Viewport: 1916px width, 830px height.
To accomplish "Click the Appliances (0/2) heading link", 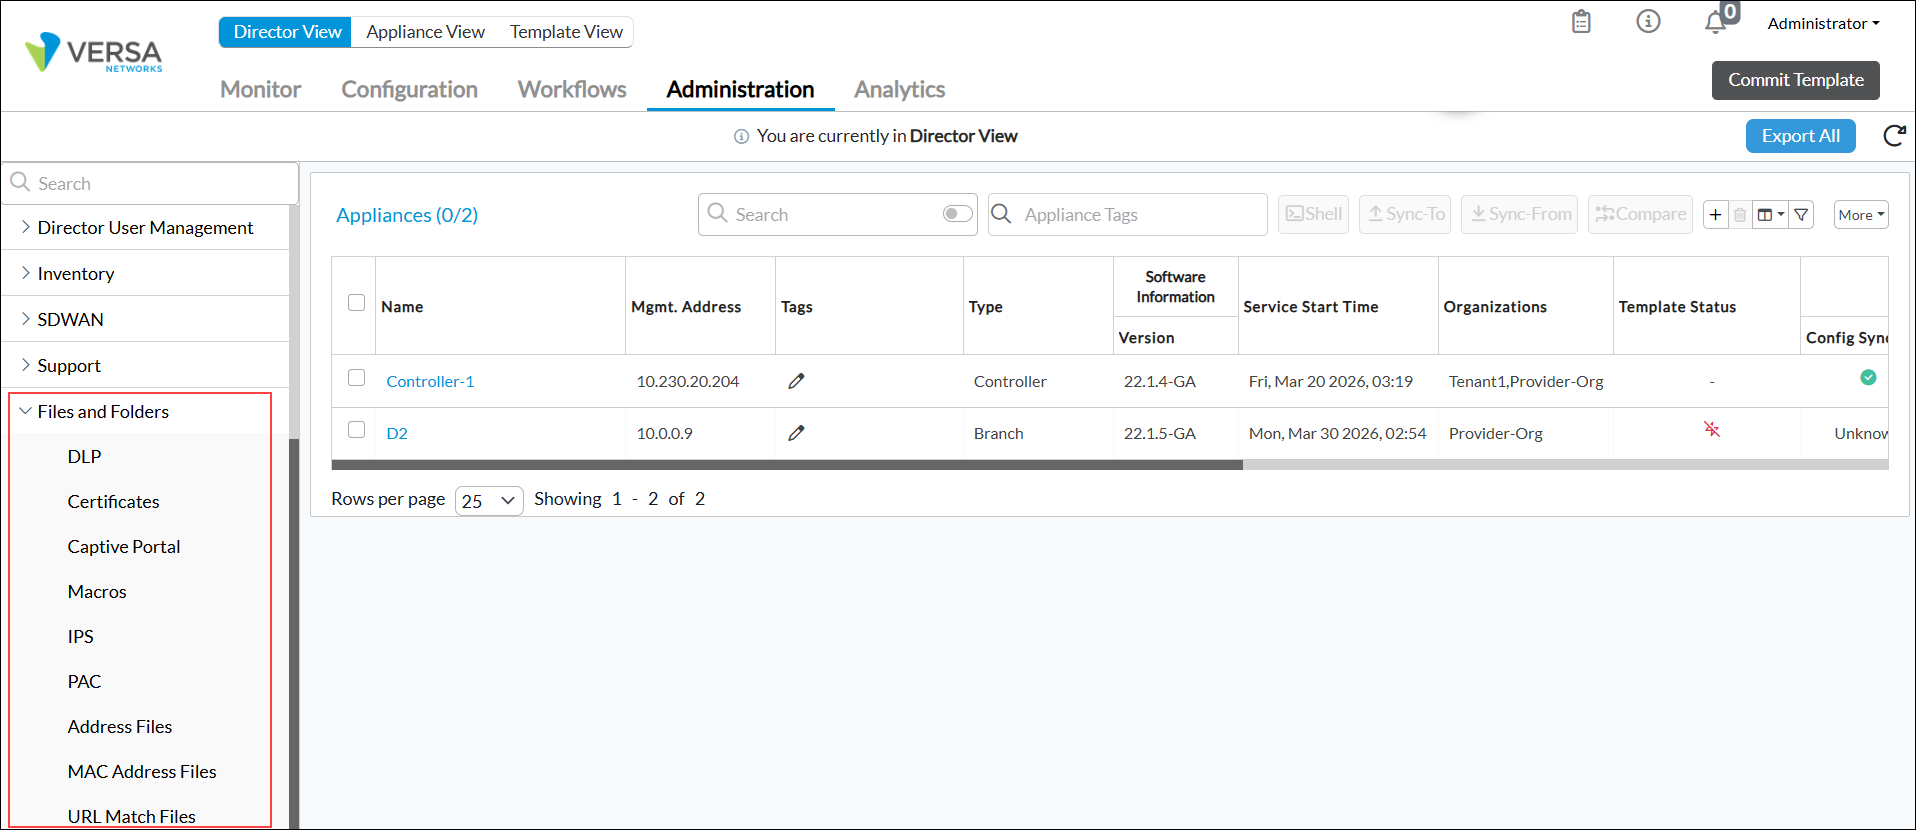I will 407,215.
